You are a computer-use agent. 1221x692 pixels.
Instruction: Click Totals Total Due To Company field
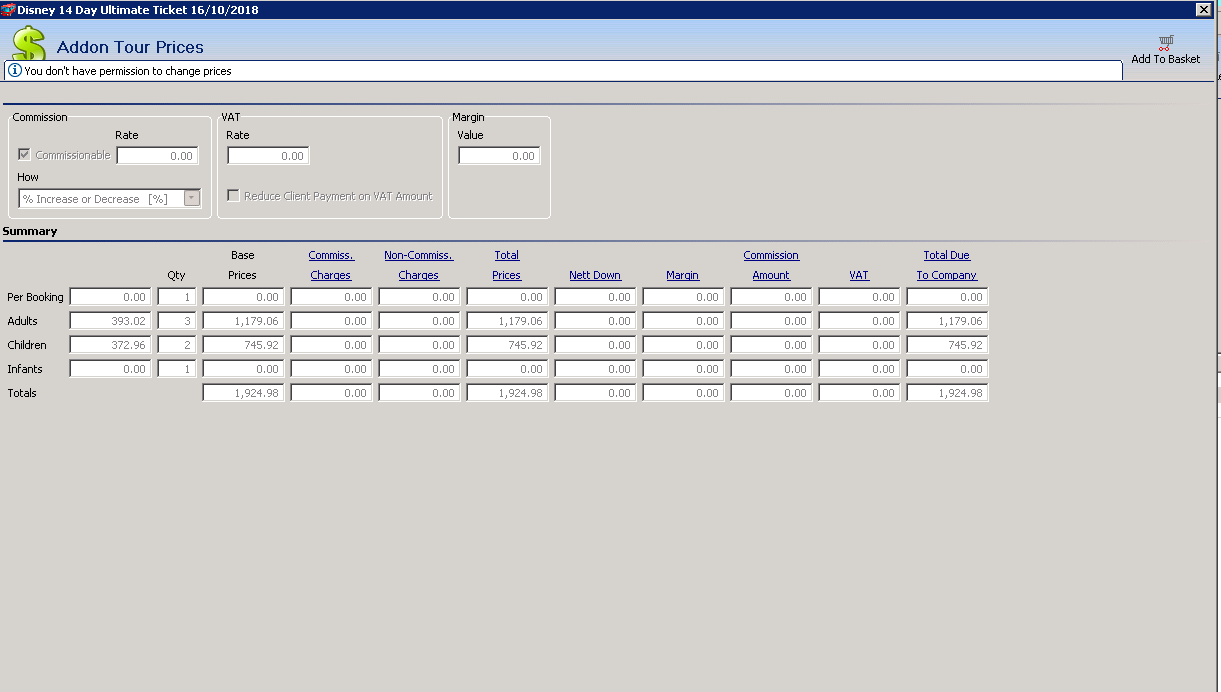pyautogui.click(x=947, y=393)
